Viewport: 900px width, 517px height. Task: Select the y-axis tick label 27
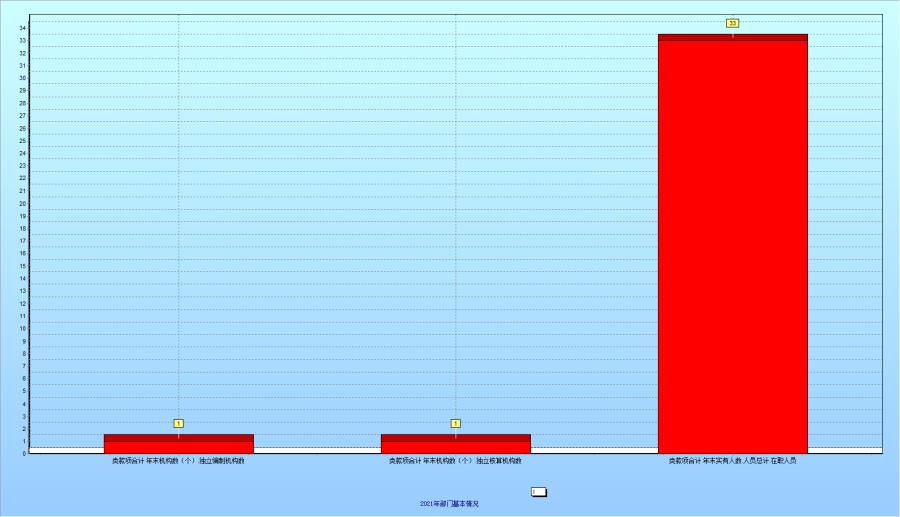(22, 116)
